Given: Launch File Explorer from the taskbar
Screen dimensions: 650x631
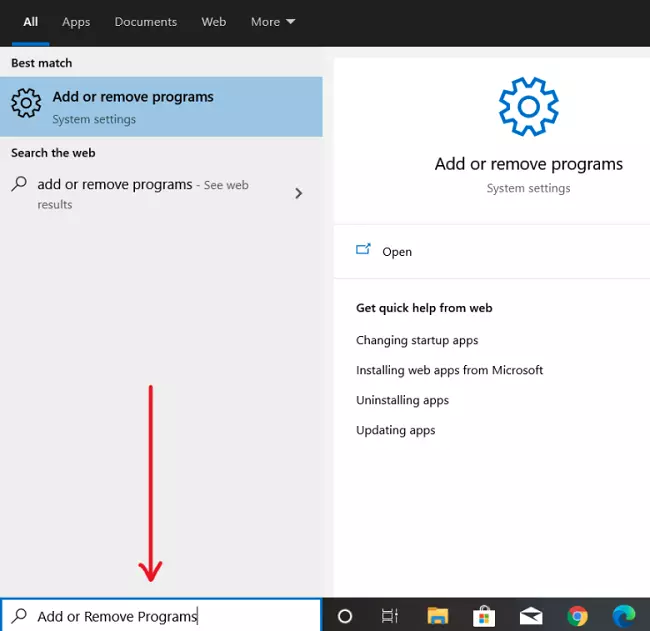Looking at the screenshot, I should [x=438, y=616].
